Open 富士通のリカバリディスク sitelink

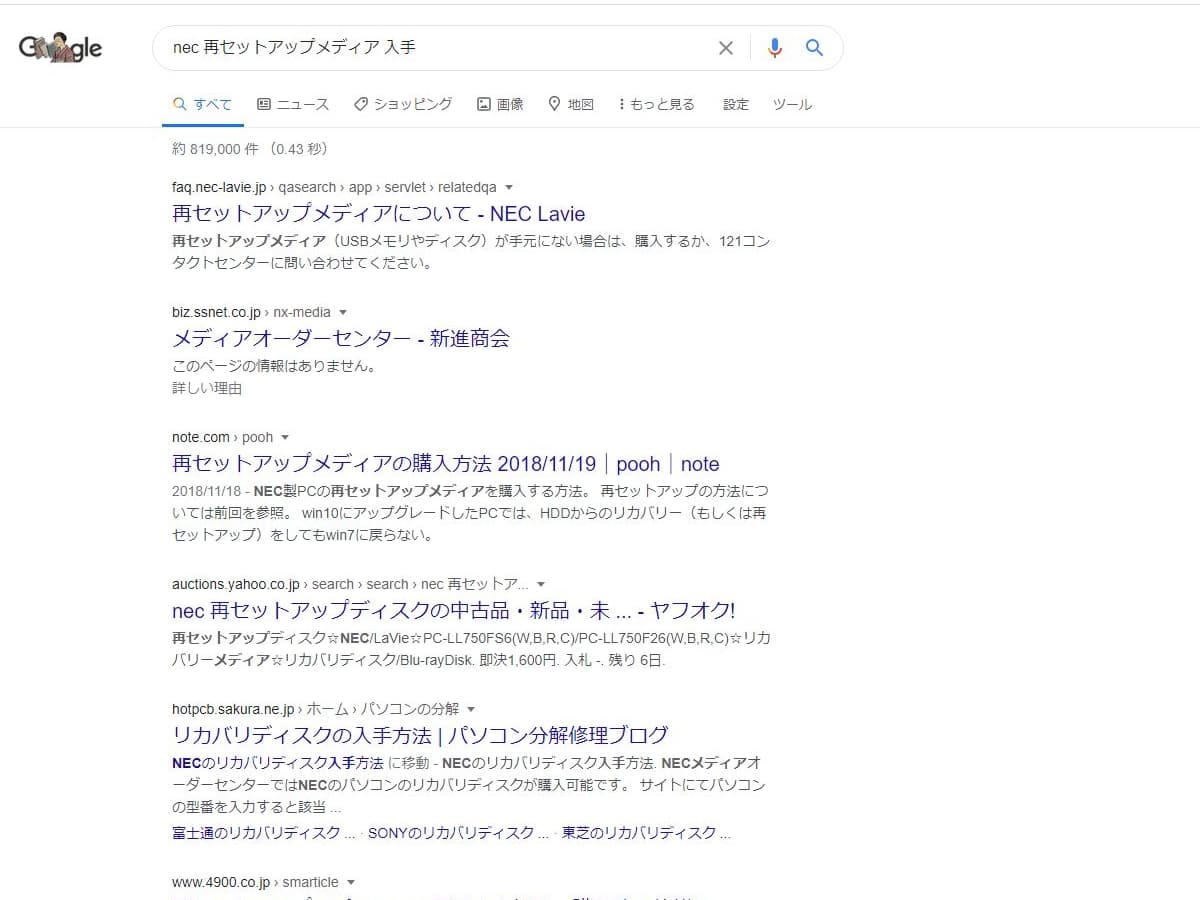point(263,832)
